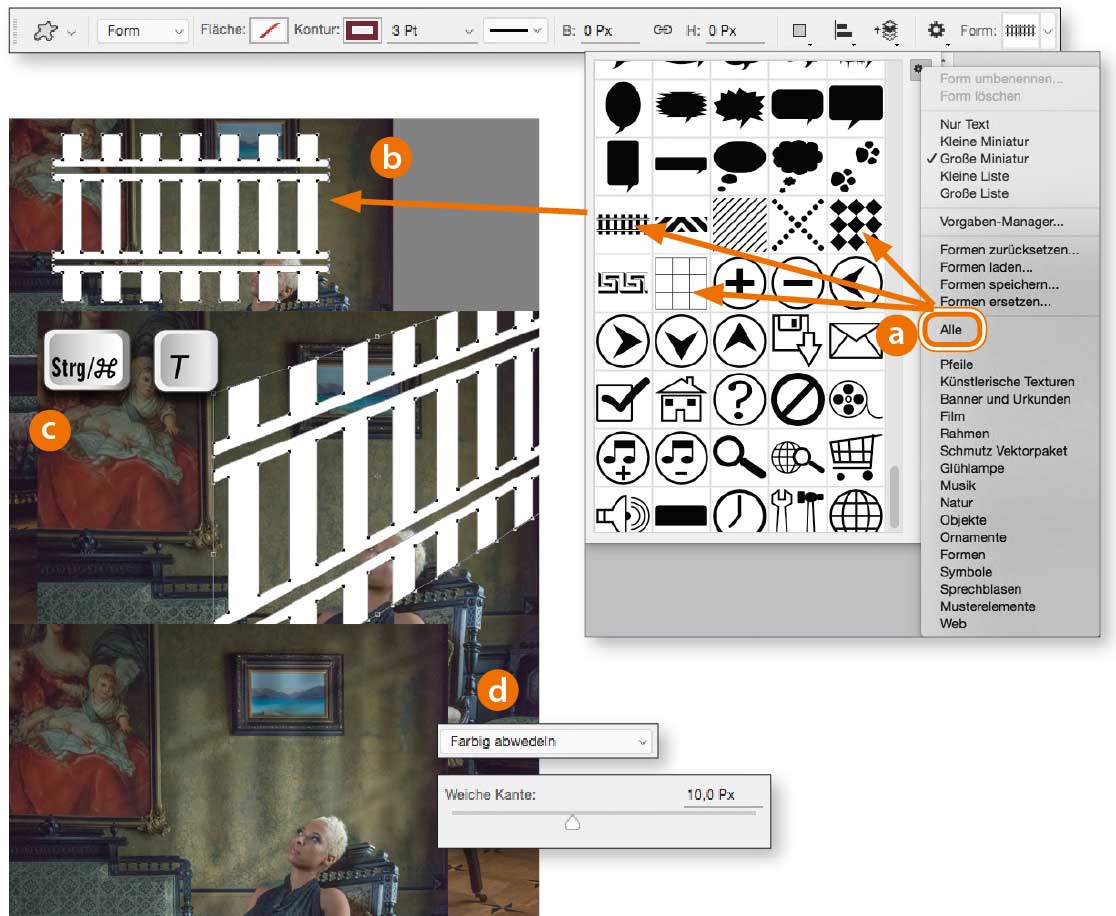Open the Form shape picker dropdown arrow

[1048, 31]
